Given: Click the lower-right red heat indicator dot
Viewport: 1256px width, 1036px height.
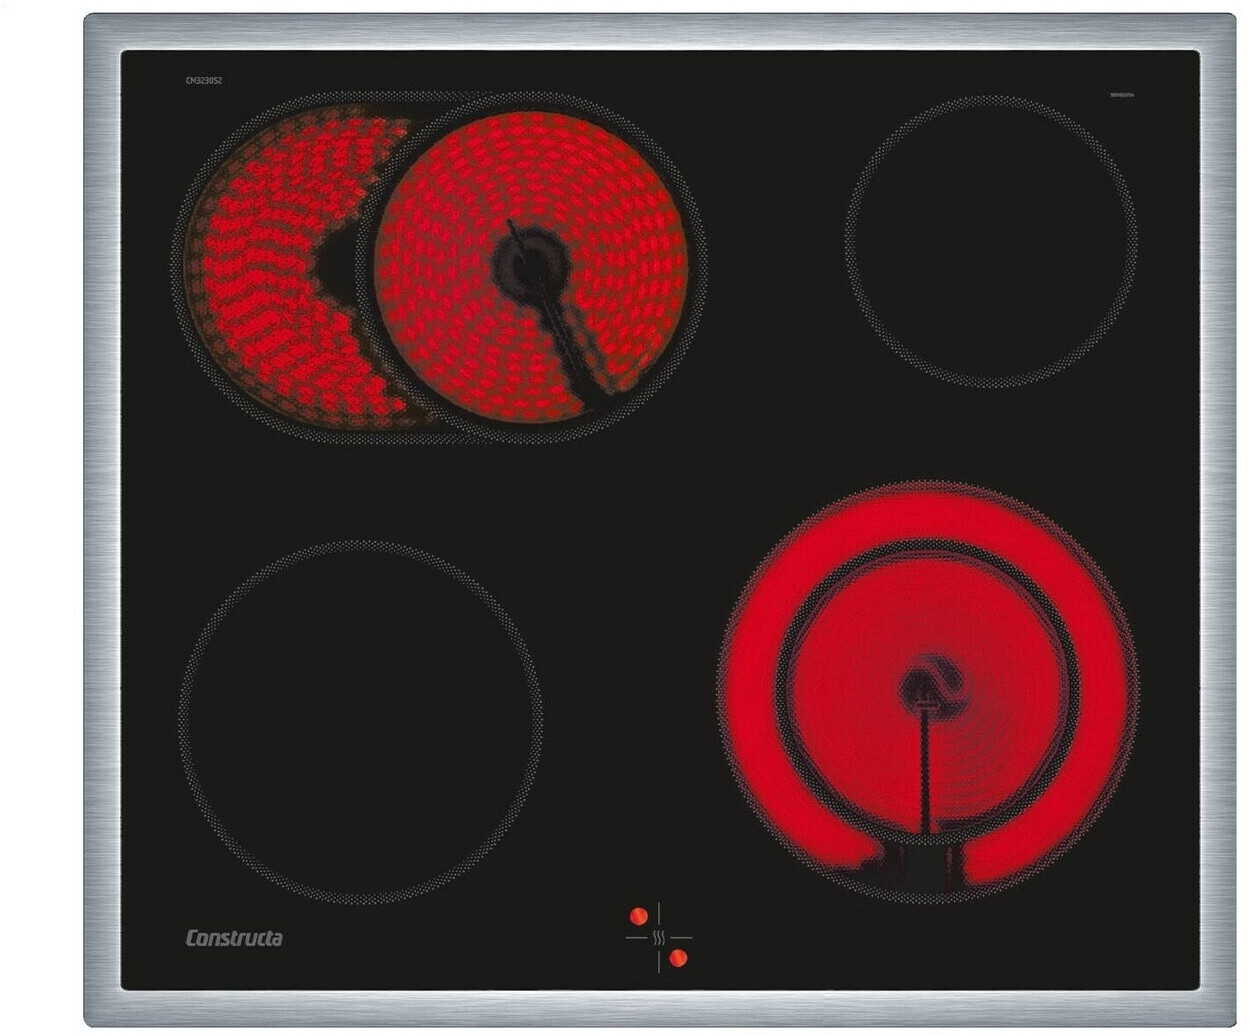Looking at the screenshot, I should click(x=679, y=959).
